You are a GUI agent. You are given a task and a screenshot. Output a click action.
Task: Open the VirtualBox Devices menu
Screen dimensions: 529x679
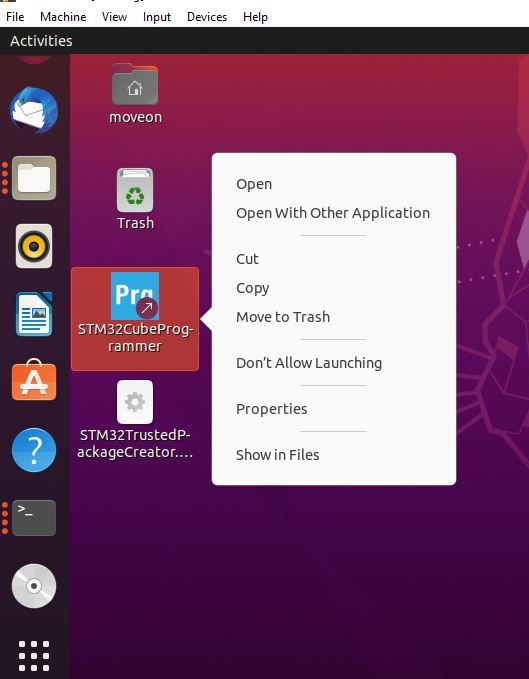(x=207, y=17)
